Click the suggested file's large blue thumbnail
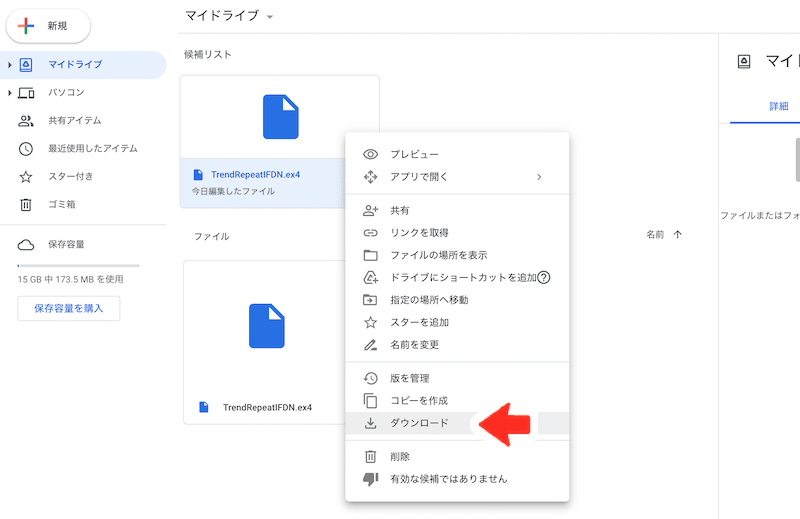The image size is (800, 519). click(x=281, y=117)
